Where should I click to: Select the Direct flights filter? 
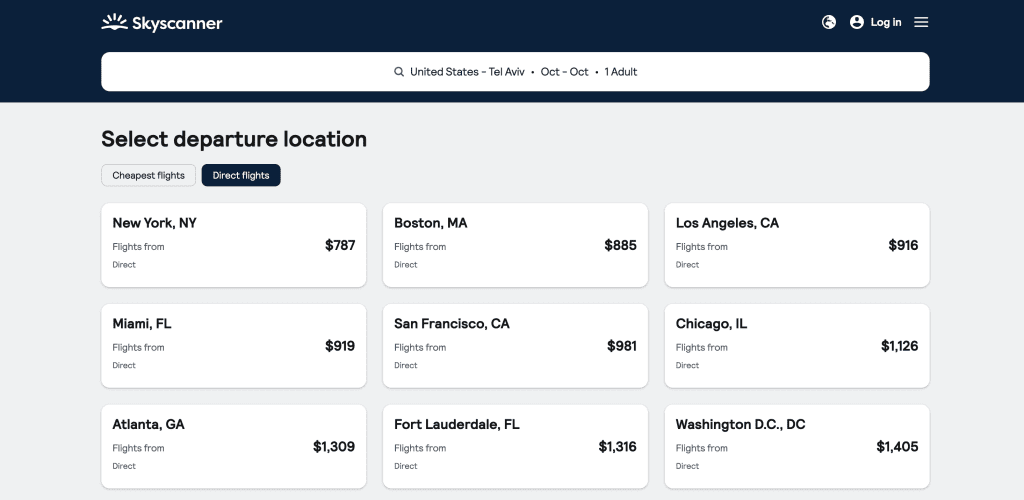[x=241, y=175]
